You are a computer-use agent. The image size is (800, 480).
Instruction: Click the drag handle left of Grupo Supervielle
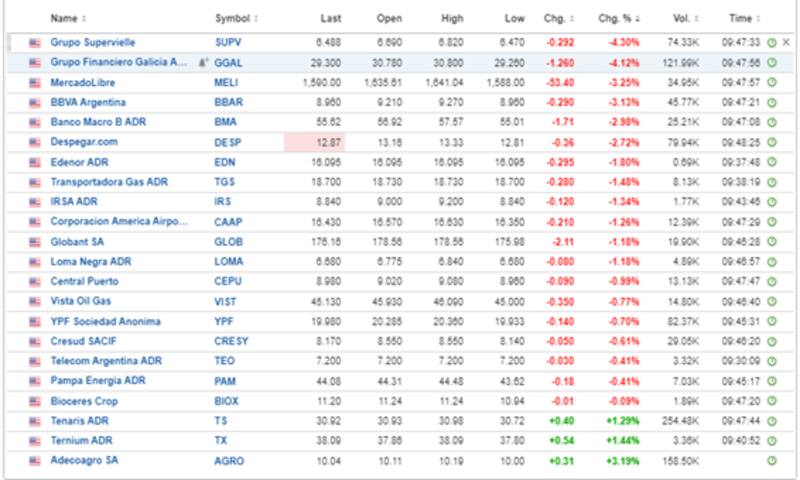(11, 42)
